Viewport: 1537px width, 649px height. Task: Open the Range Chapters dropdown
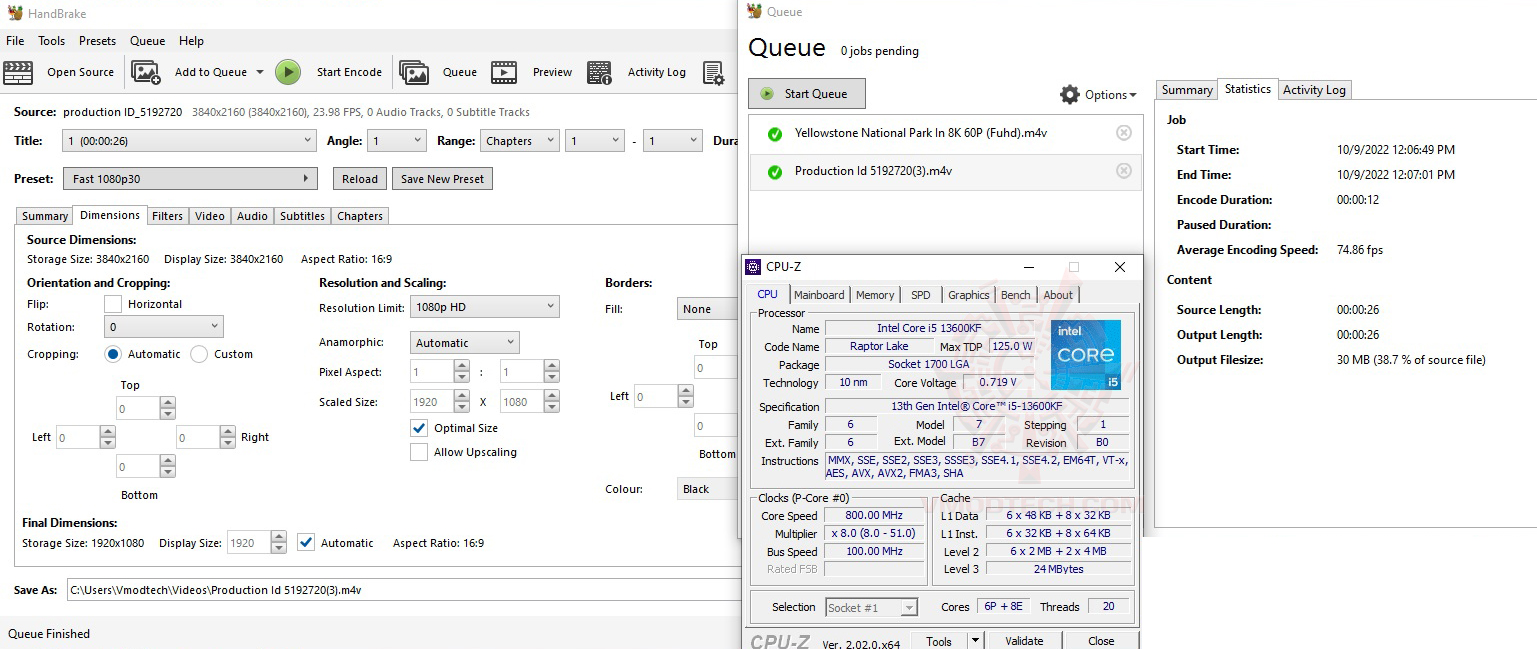(519, 141)
